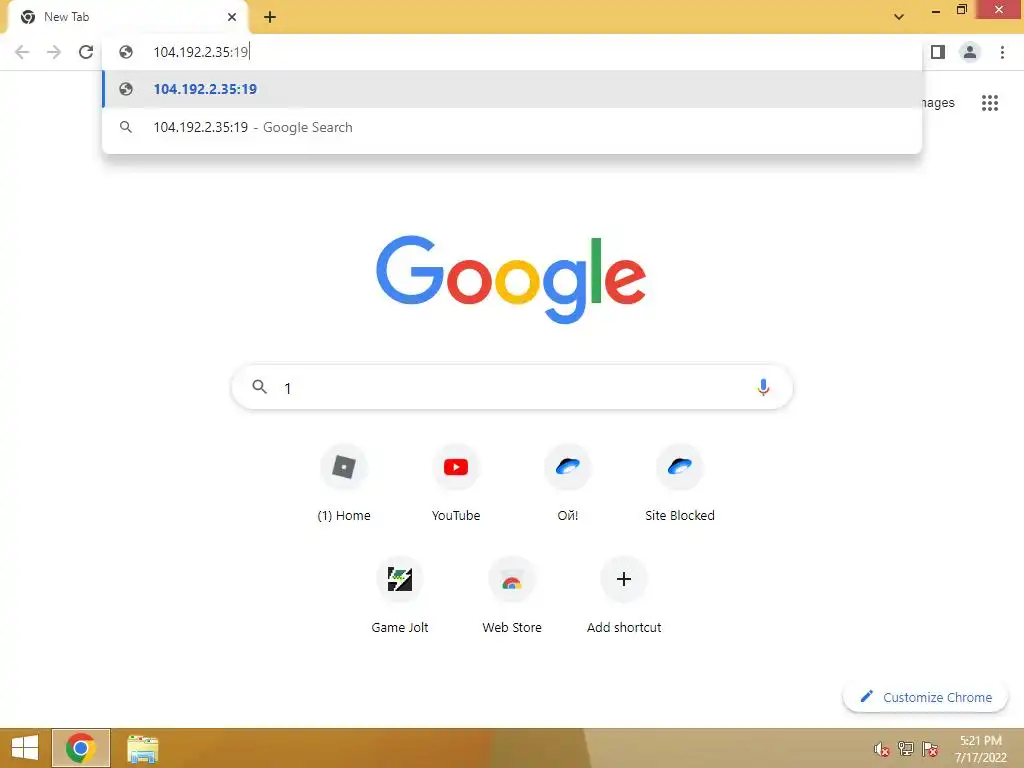Click the magnifier icon in Google search box

coord(259,387)
